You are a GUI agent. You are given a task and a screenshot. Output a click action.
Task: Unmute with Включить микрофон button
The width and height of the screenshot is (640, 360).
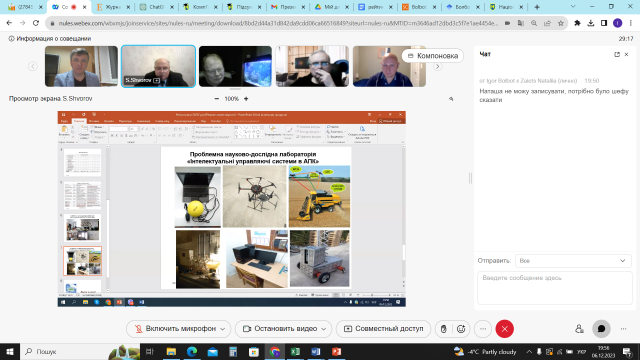[x=176, y=329]
